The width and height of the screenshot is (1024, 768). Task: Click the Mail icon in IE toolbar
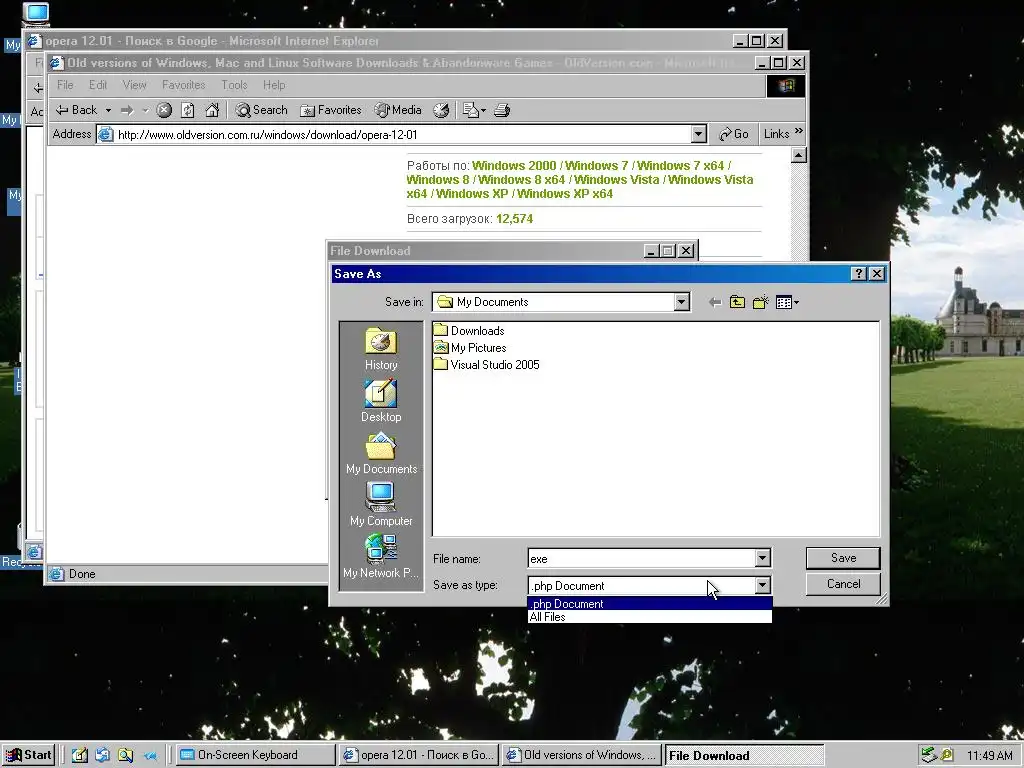coord(470,110)
